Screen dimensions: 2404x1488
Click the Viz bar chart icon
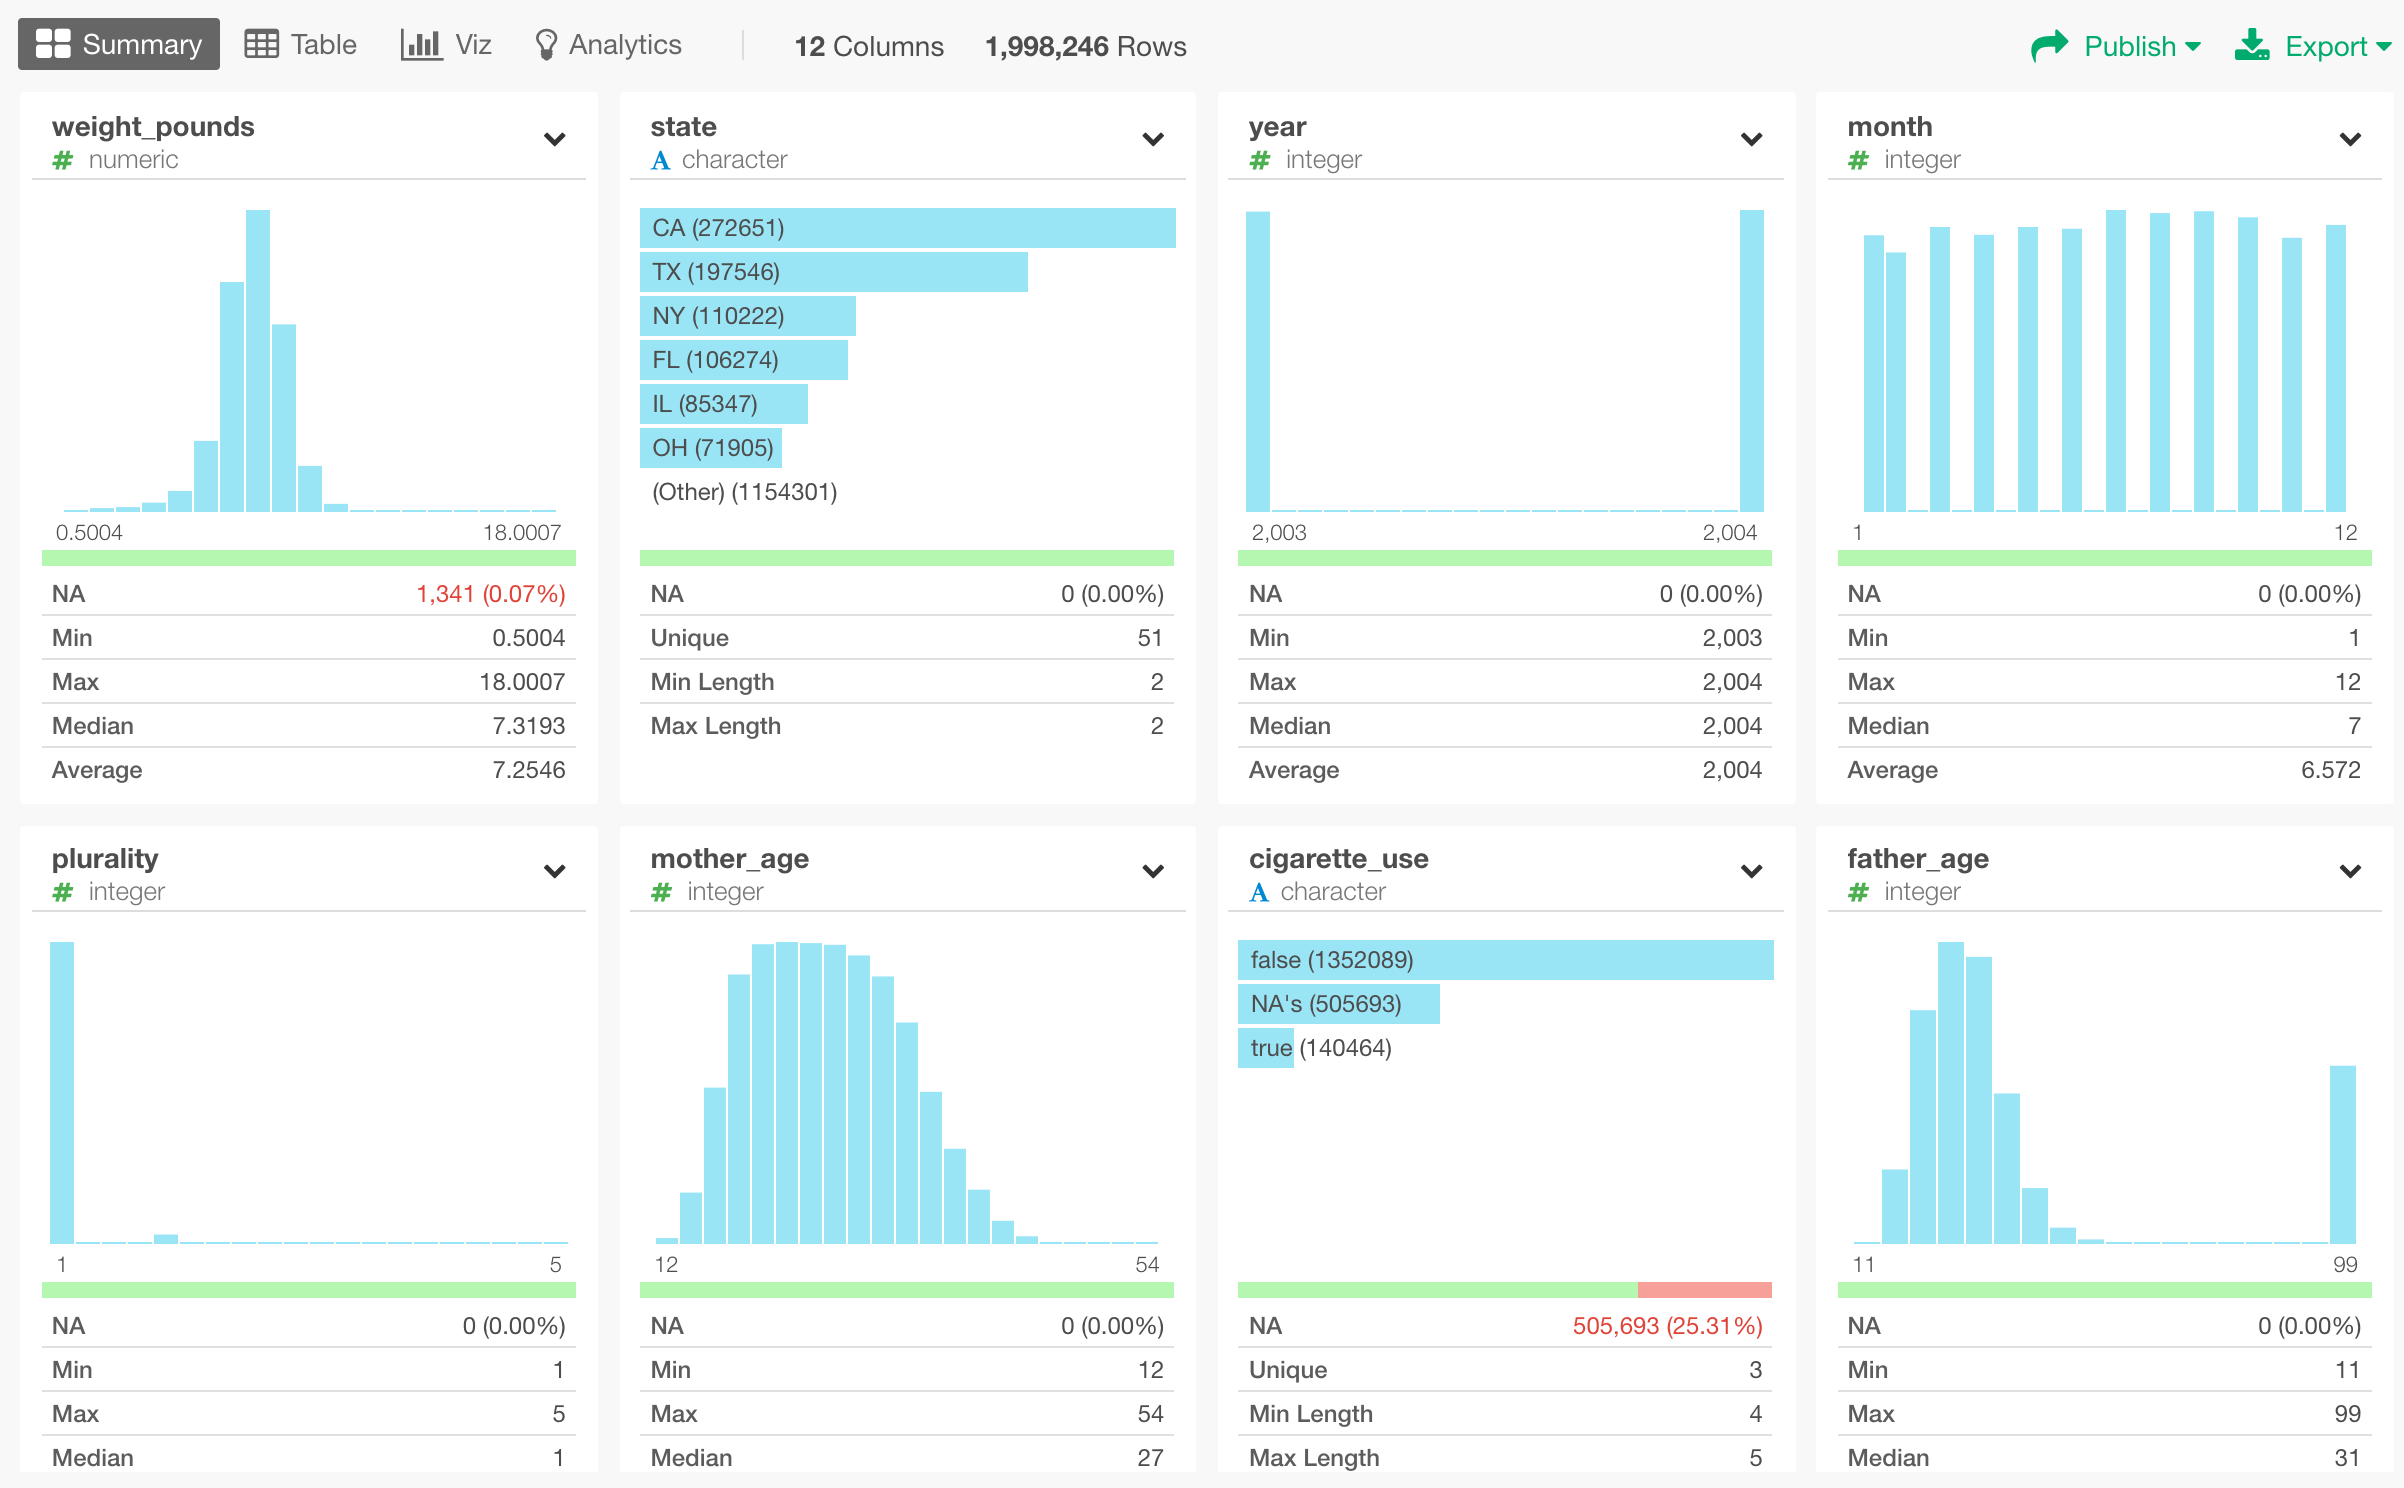pos(420,44)
